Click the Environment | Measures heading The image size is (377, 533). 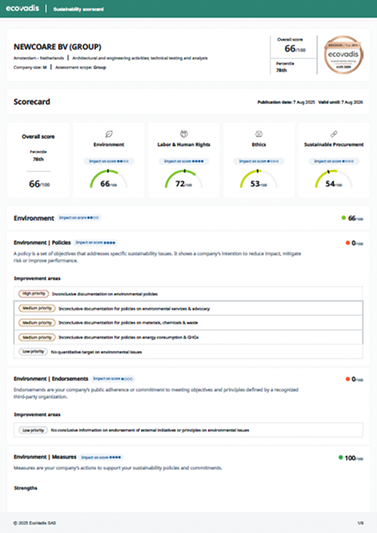coord(45,457)
